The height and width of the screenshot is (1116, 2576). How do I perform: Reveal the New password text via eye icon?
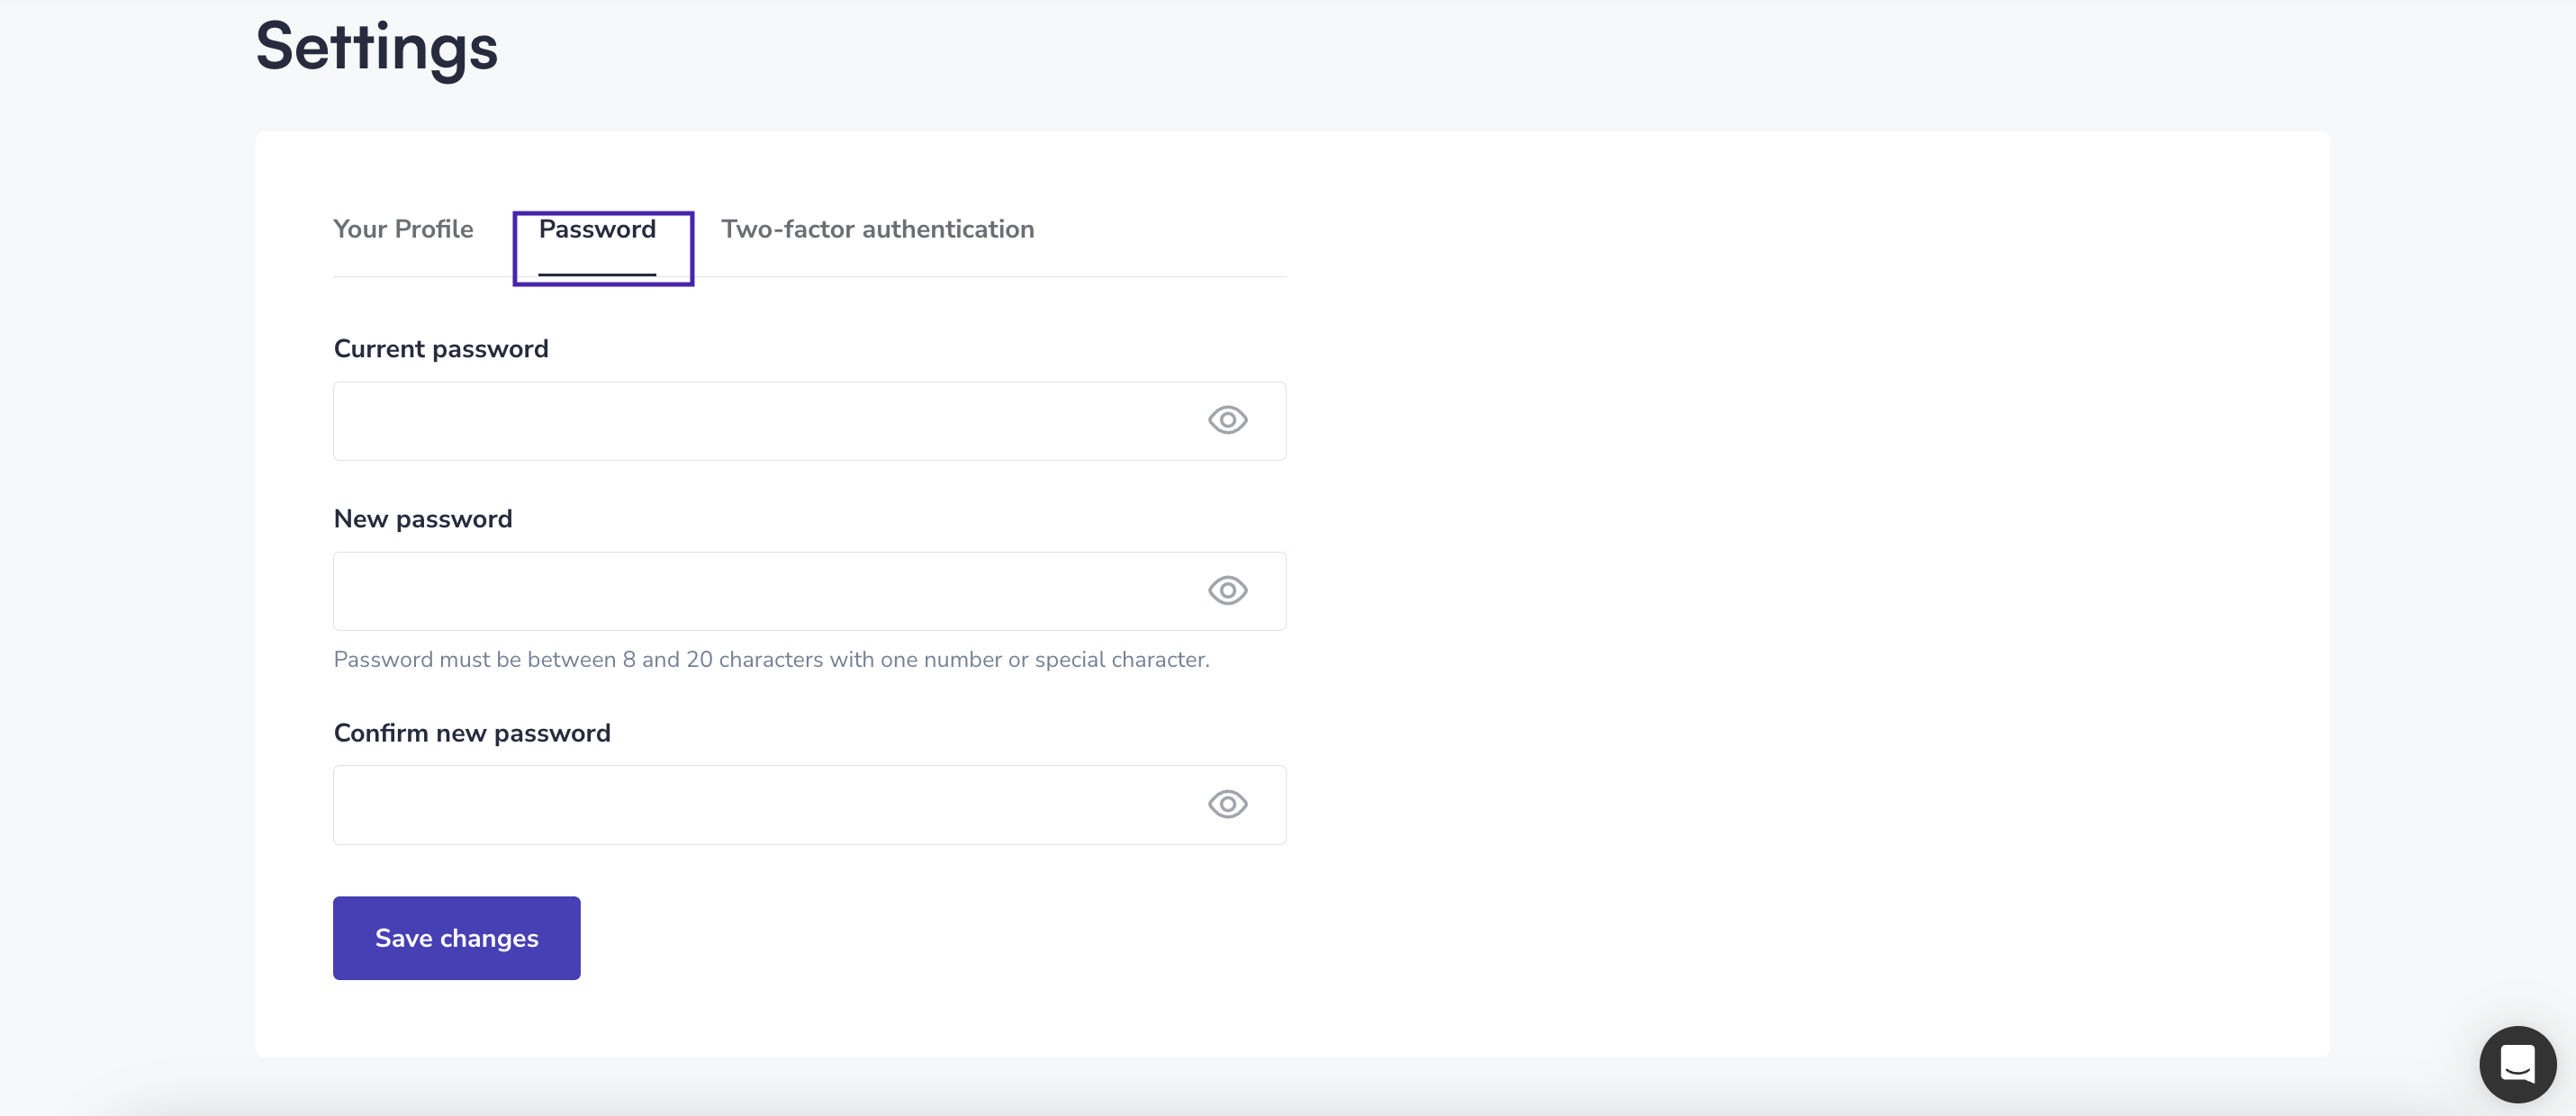pyautogui.click(x=1227, y=590)
